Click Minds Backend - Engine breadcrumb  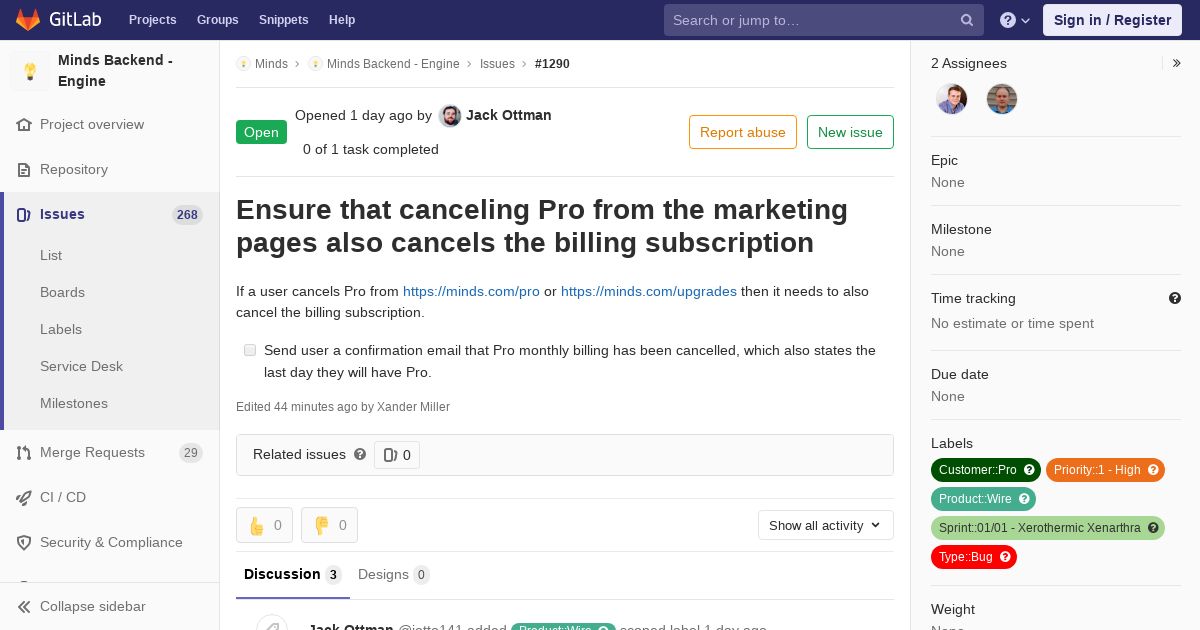coord(393,64)
